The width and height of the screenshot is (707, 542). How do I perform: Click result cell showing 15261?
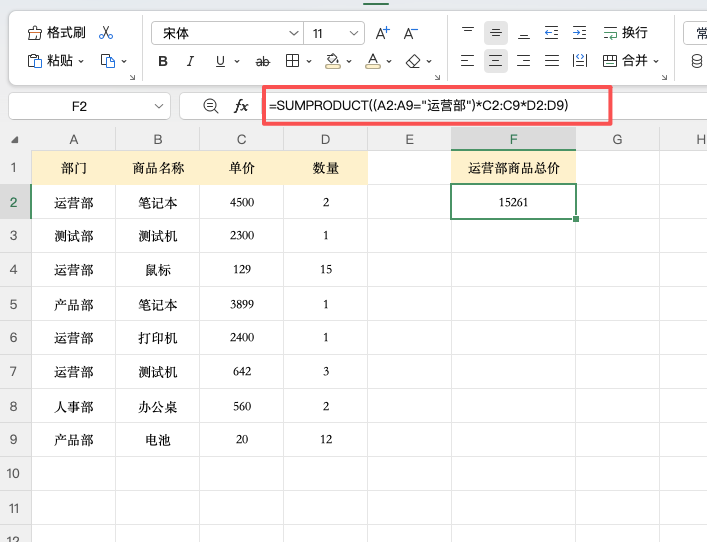click(514, 202)
